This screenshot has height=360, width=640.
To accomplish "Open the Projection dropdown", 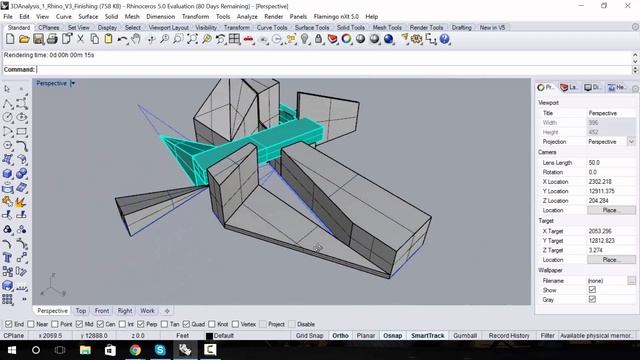I will tap(631, 142).
